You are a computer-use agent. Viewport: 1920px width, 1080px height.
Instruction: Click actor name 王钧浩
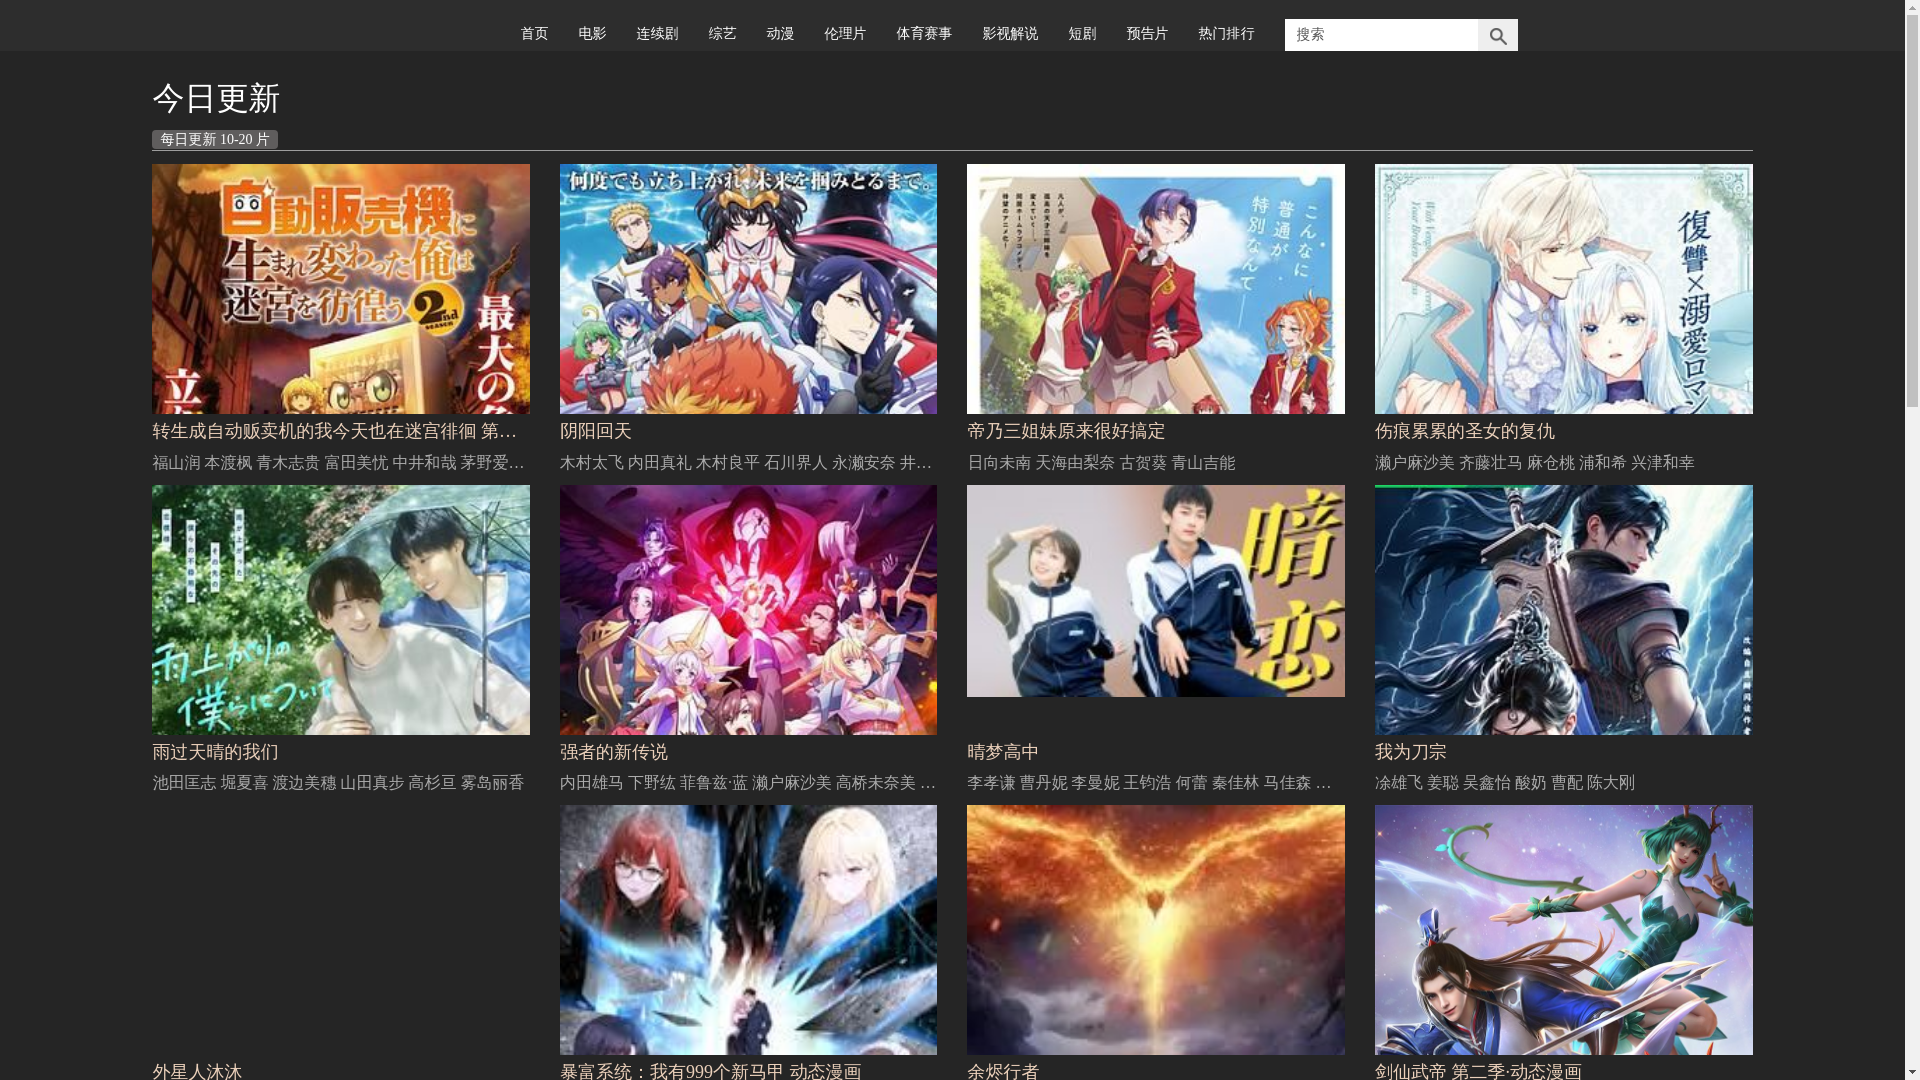coord(1147,783)
